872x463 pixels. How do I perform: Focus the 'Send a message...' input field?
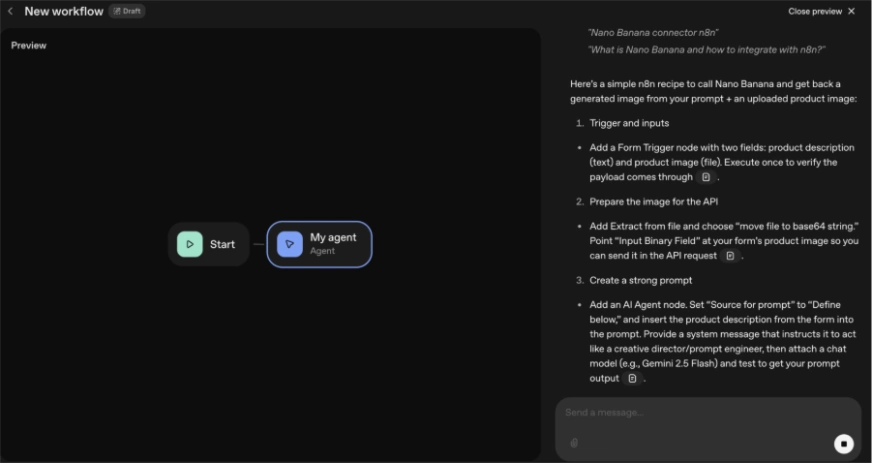(690, 412)
